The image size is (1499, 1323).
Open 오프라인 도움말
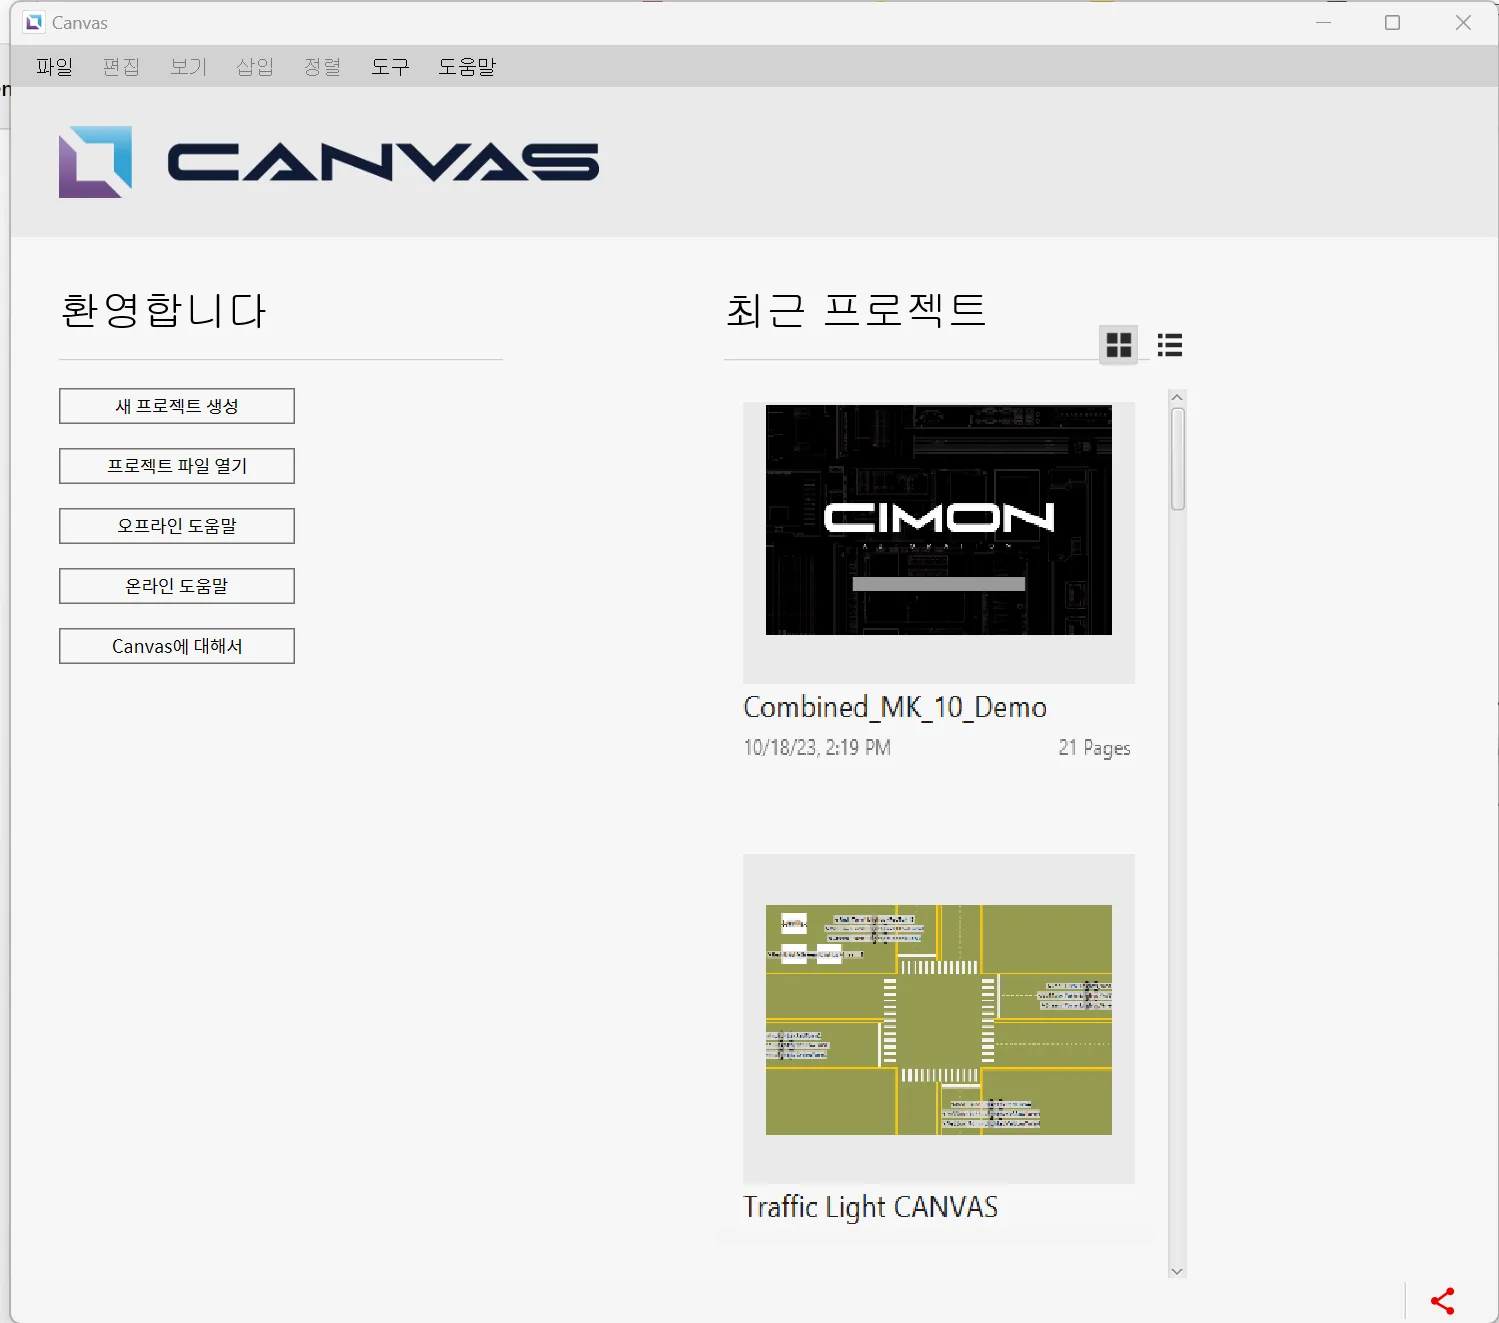point(177,526)
